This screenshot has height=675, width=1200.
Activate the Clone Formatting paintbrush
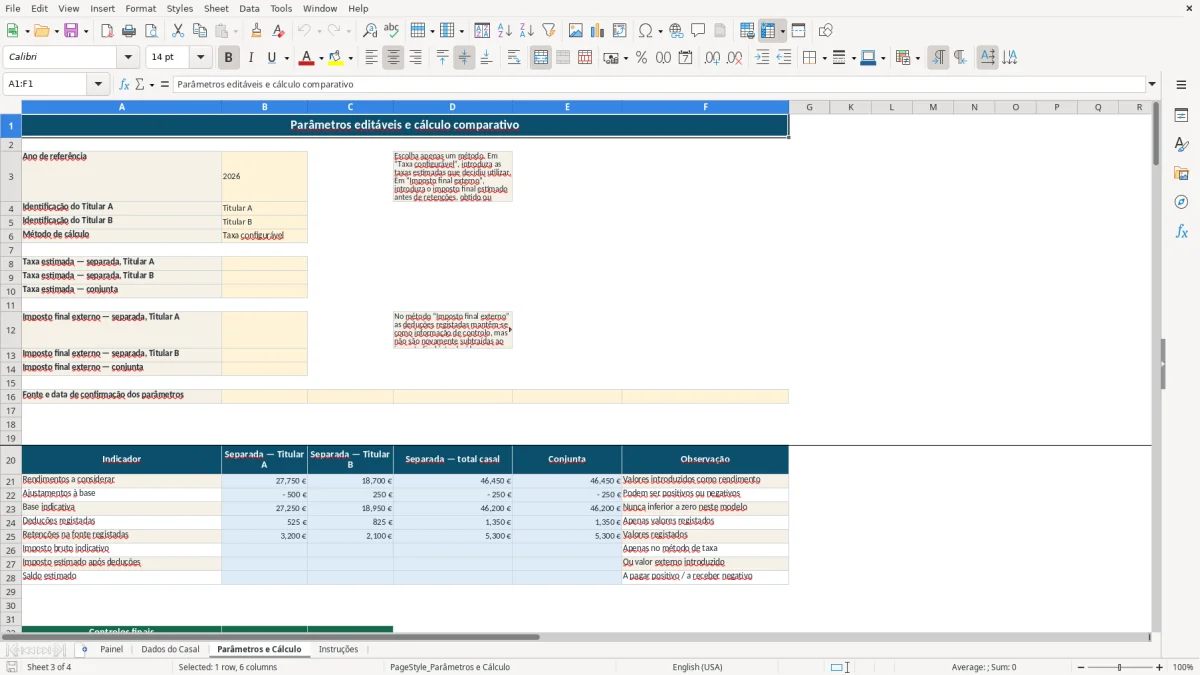click(257, 31)
